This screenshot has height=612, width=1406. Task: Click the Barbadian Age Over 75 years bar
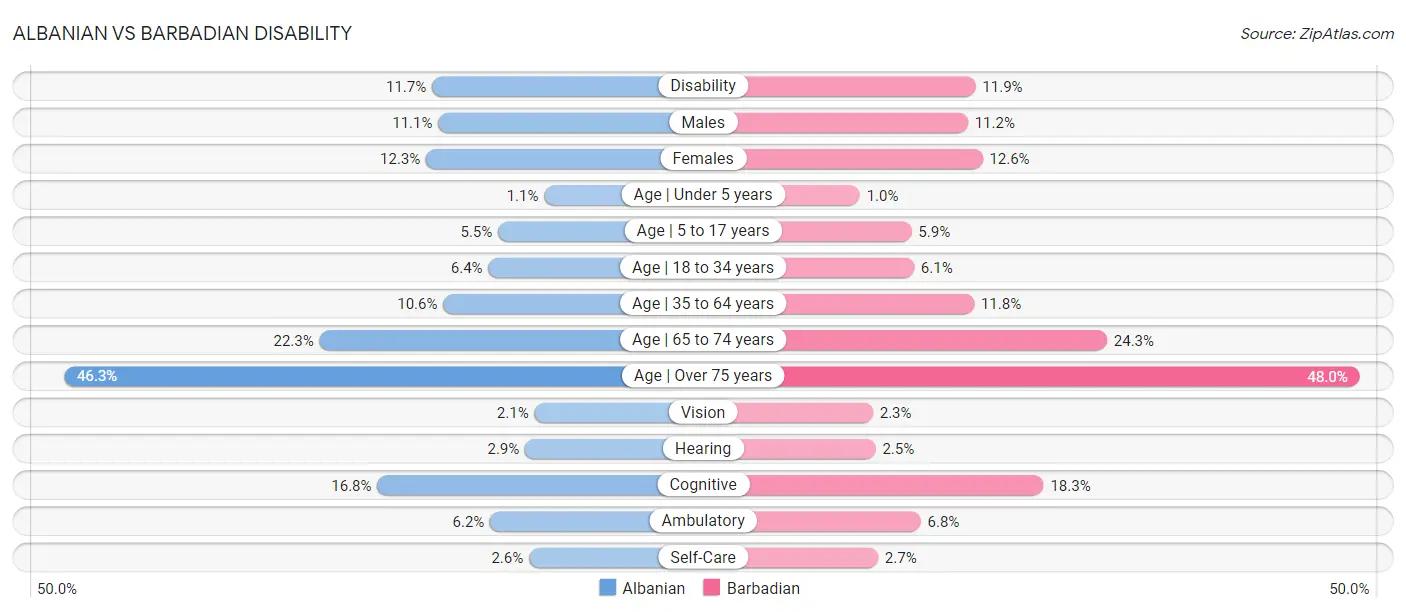point(1070,376)
